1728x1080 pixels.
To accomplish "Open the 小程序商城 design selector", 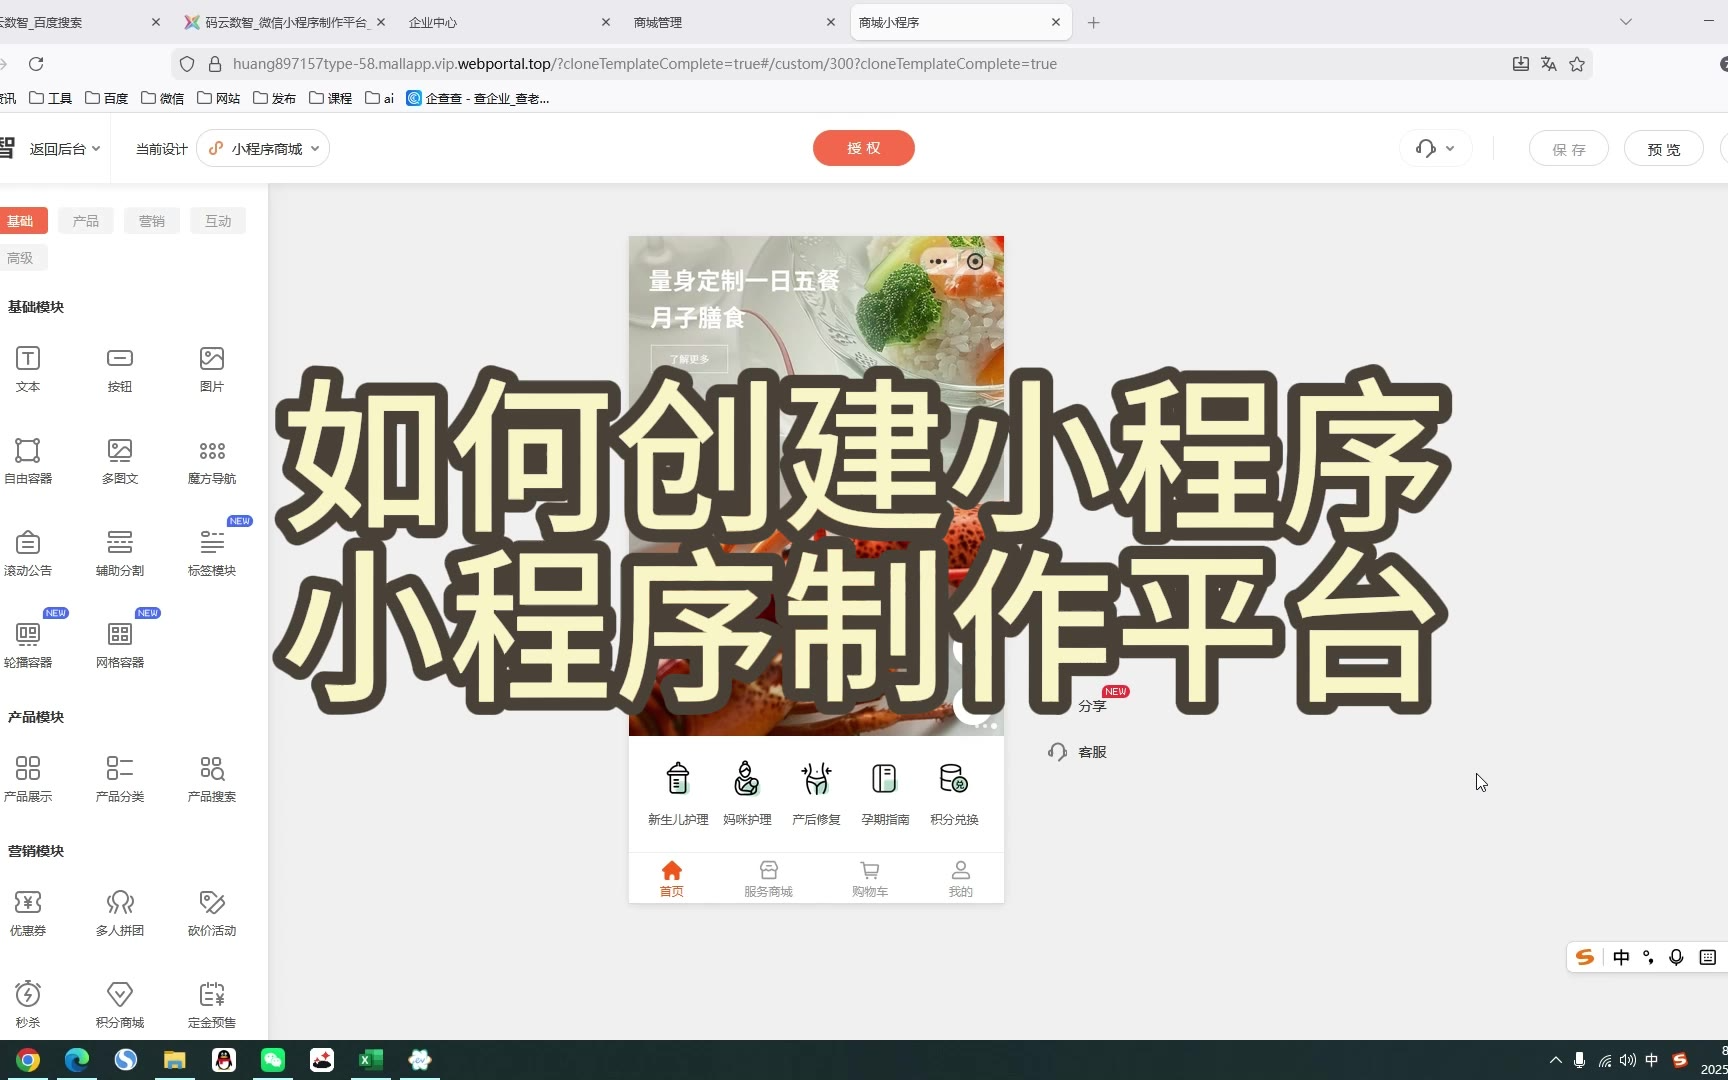I will [264, 149].
